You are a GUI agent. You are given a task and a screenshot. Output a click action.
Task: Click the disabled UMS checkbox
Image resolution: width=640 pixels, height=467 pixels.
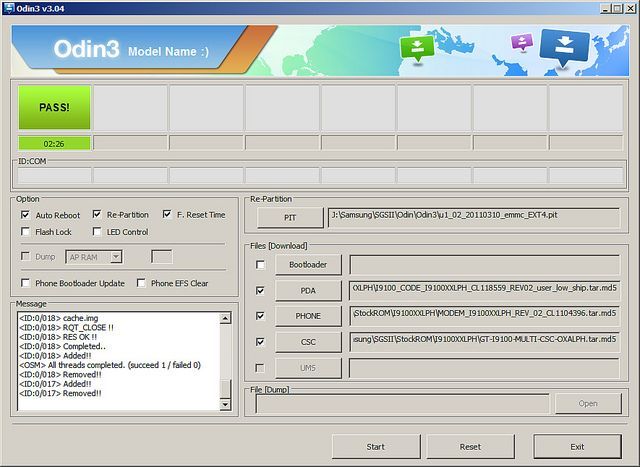260,368
